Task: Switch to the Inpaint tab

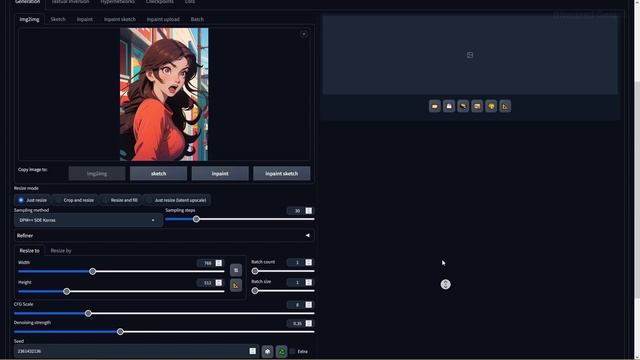Action: pyautogui.click(x=84, y=19)
